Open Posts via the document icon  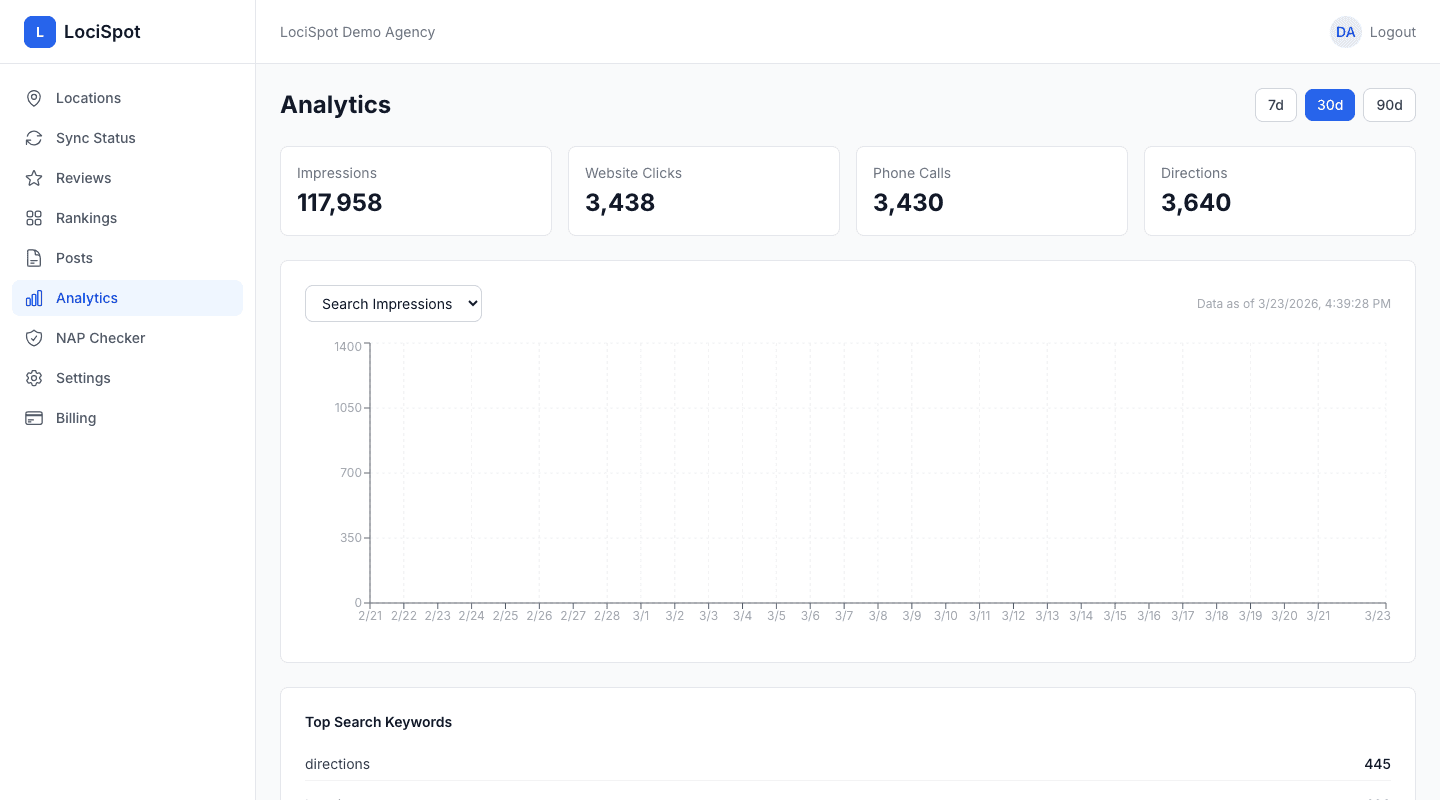click(33, 258)
